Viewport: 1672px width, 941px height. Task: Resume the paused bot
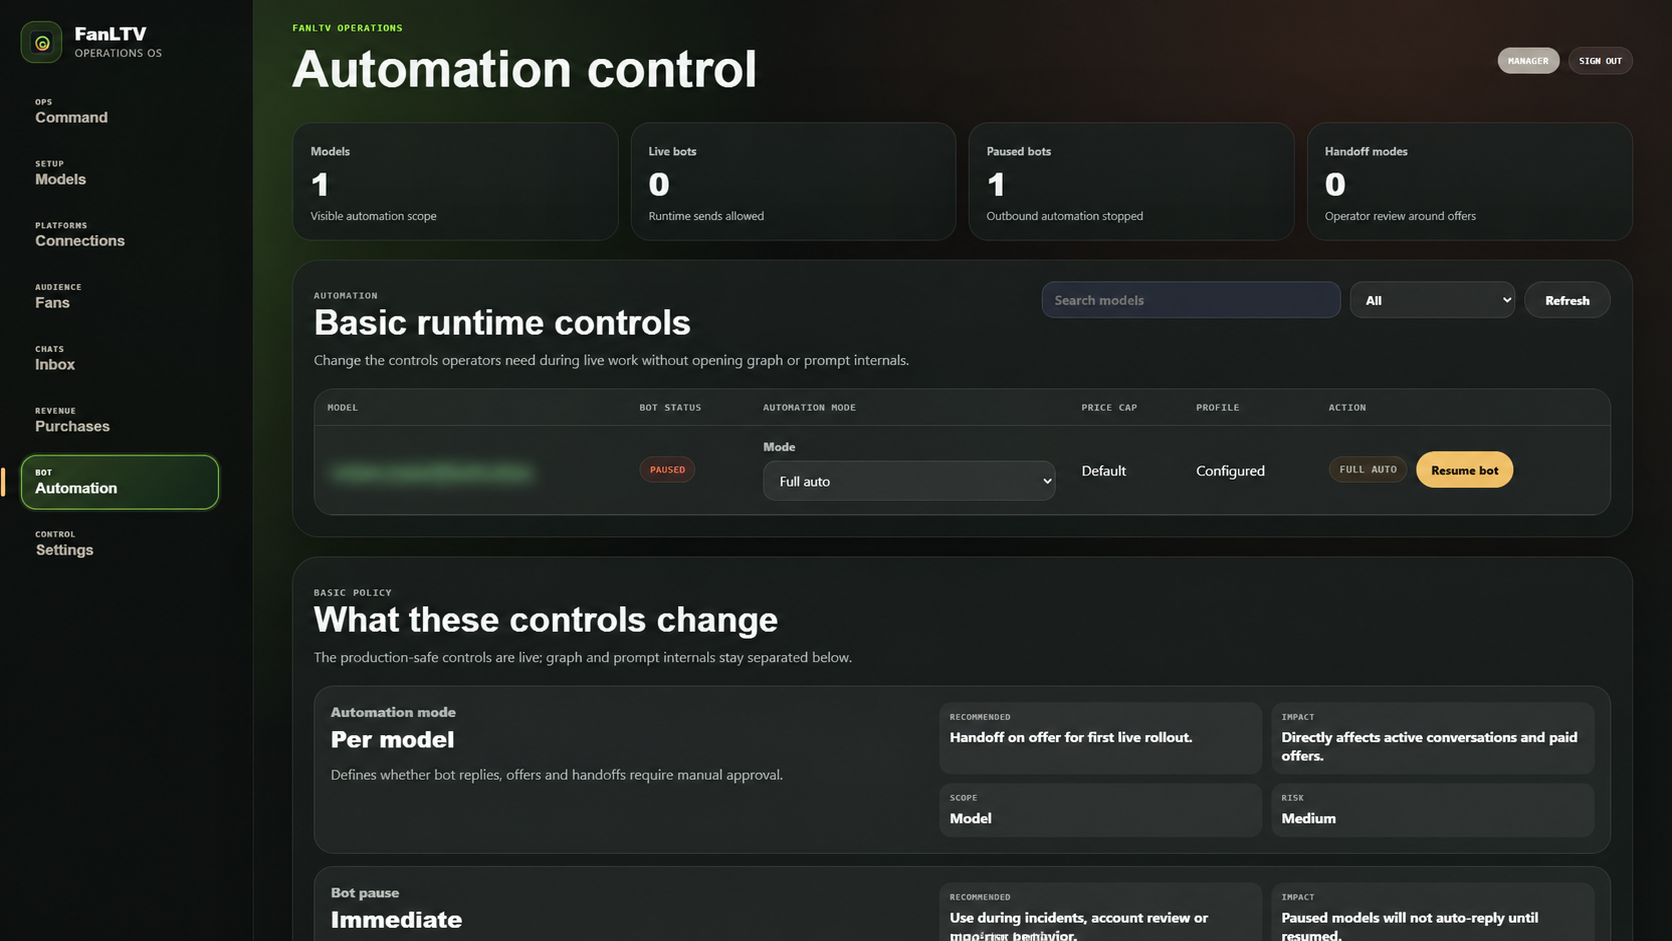tap(1464, 470)
